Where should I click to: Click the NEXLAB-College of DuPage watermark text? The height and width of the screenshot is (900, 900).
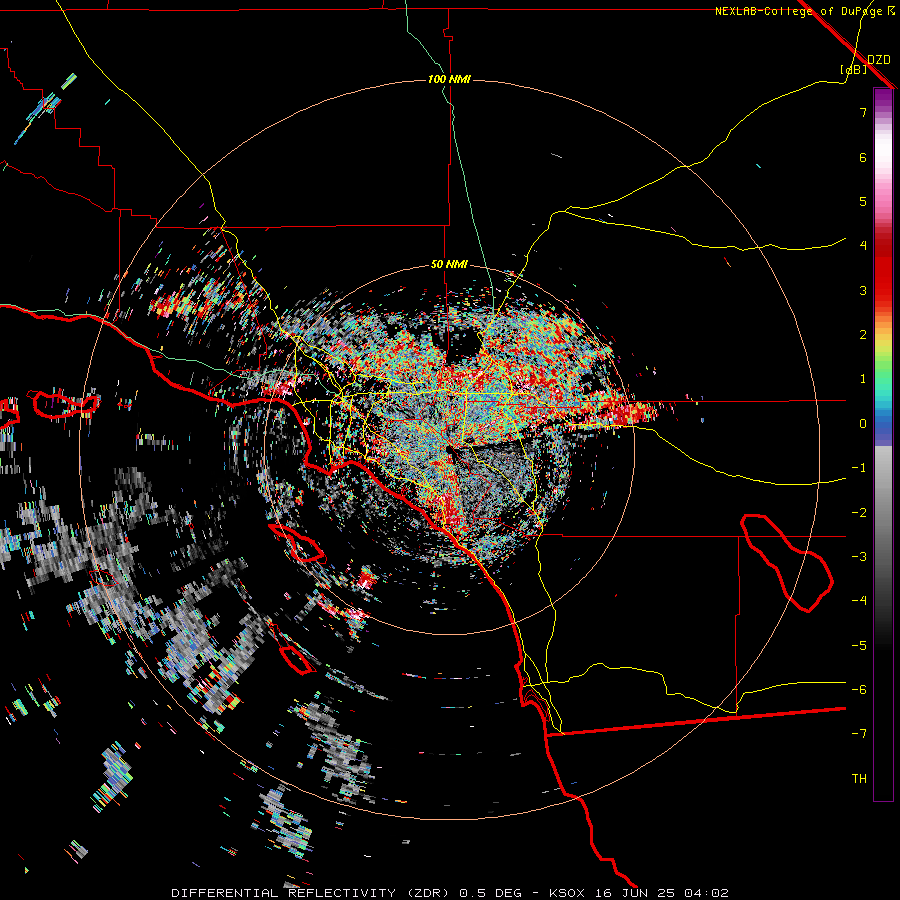pos(804,11)
